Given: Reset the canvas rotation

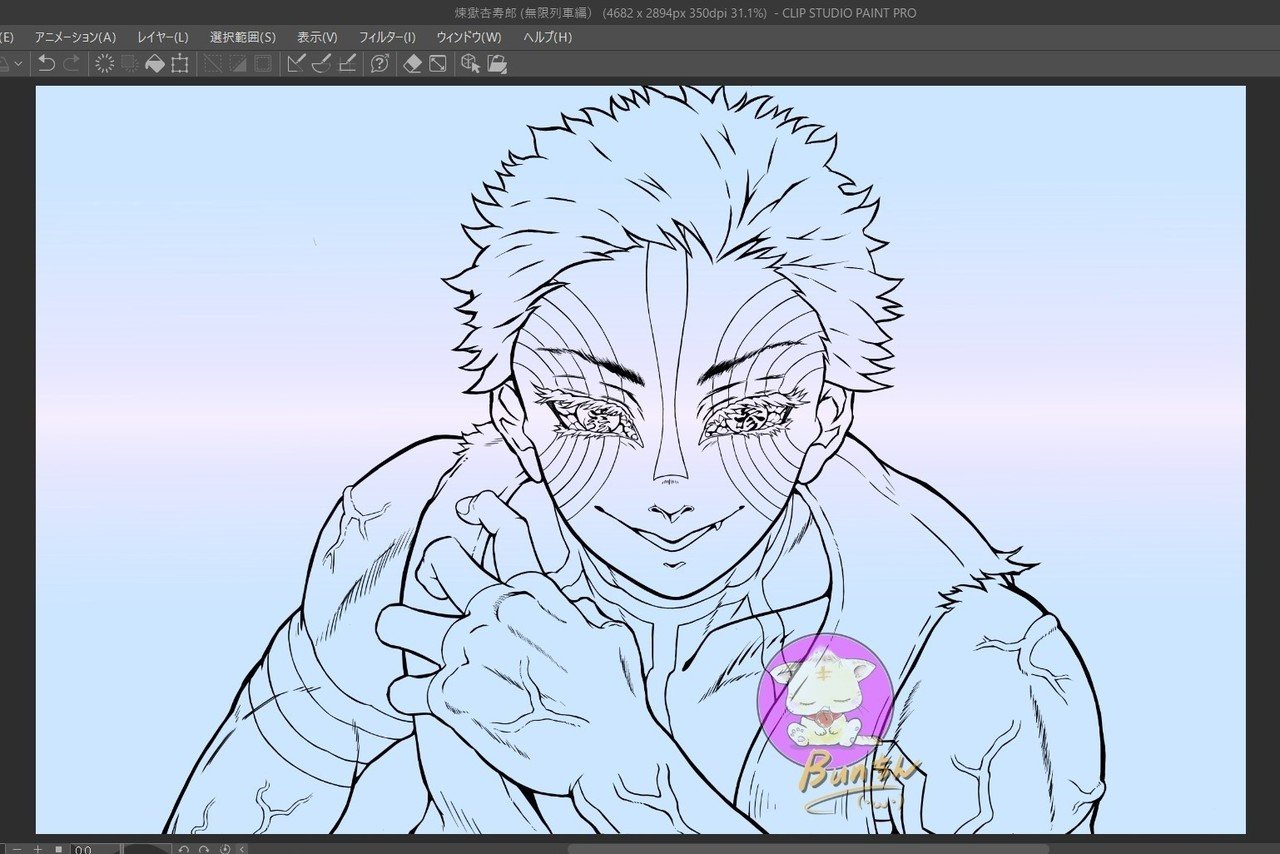Looking at the screenshot, I should tap(225, 849).
